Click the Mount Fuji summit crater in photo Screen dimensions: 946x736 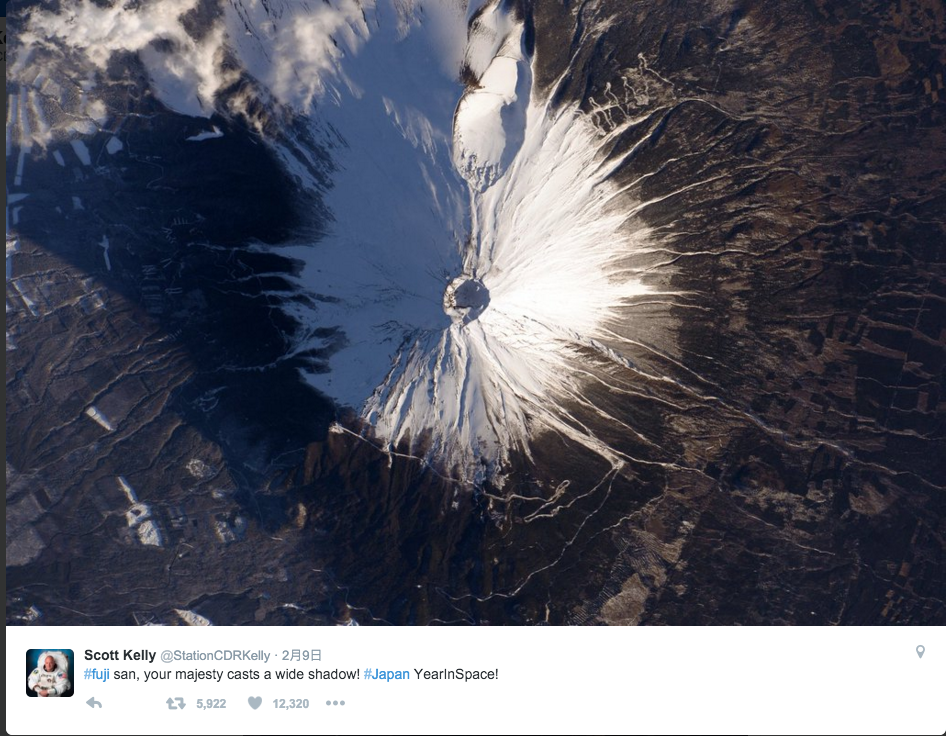click(467, 298)
